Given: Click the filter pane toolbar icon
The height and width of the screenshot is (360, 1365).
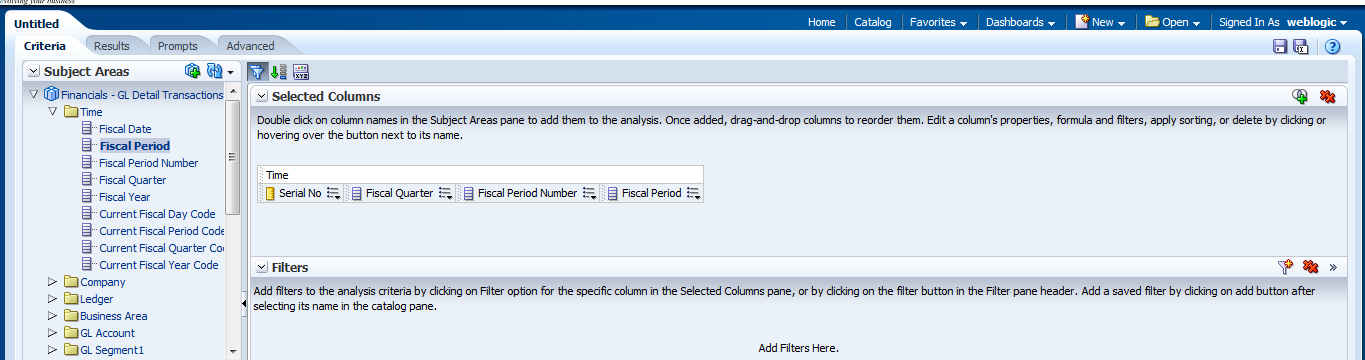Looking at the screenshot, I should click(x=257, y=71).
